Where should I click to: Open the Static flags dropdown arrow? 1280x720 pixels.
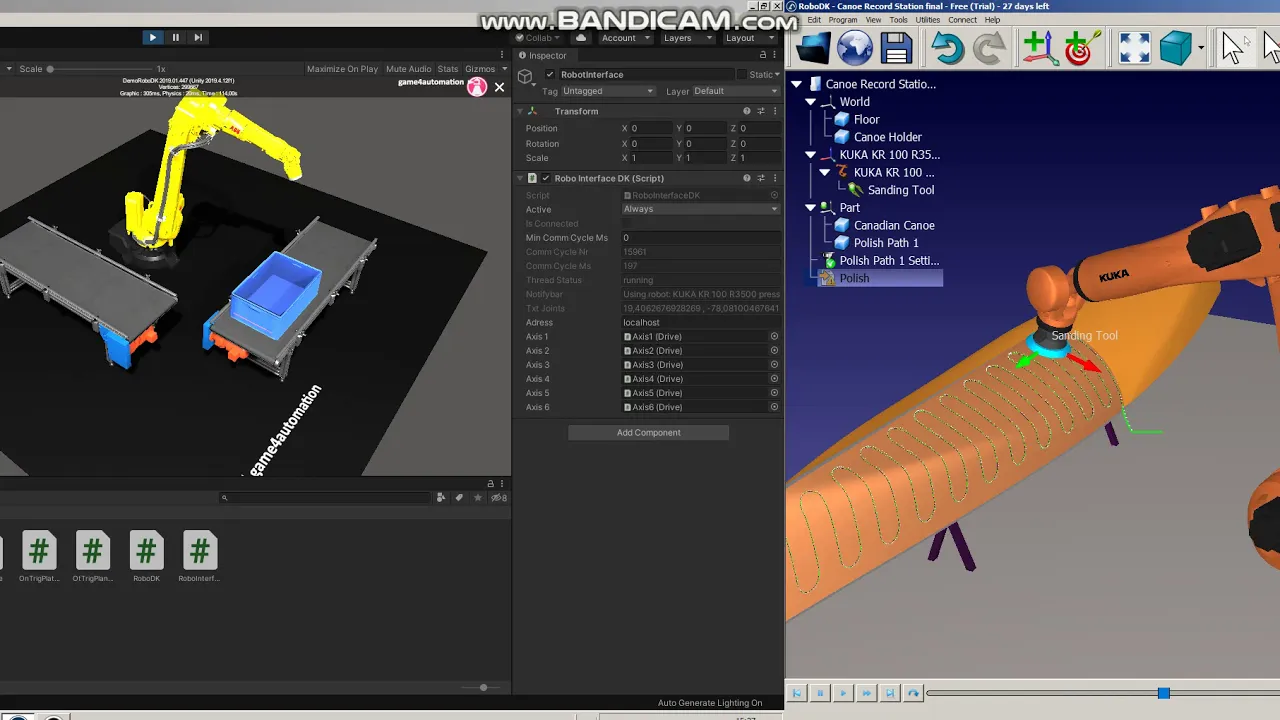click(x=778, y=75)
